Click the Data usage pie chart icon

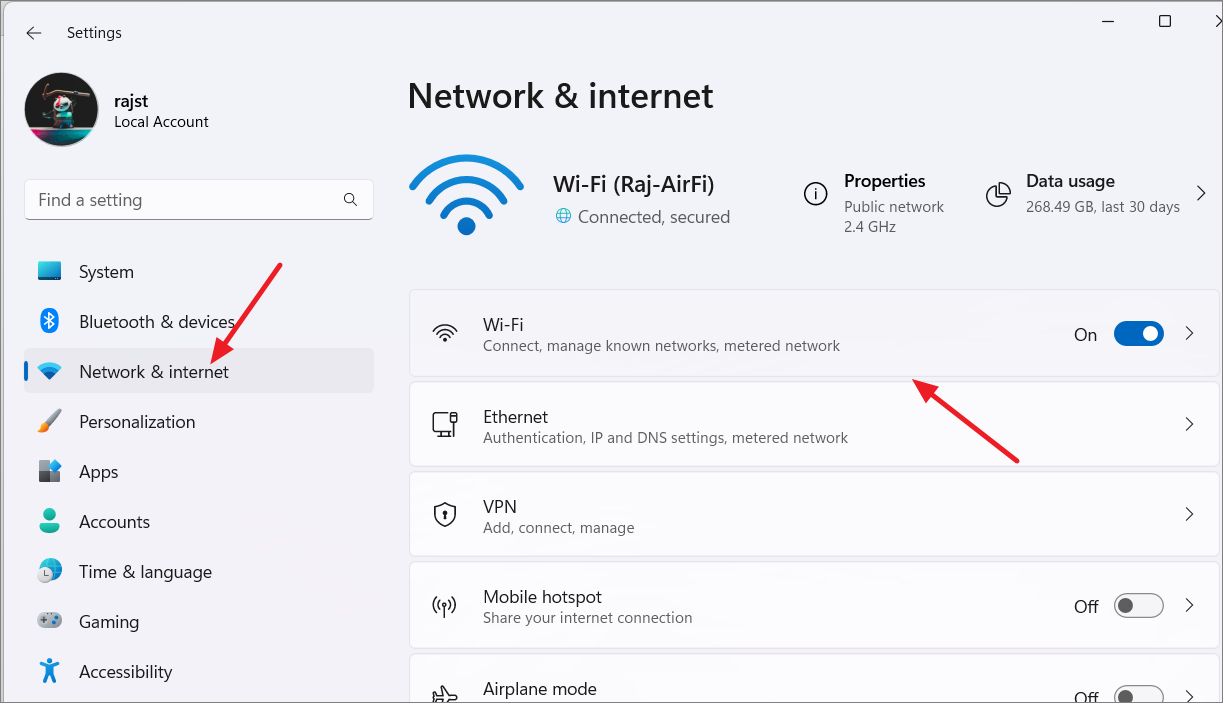(998, 194)
